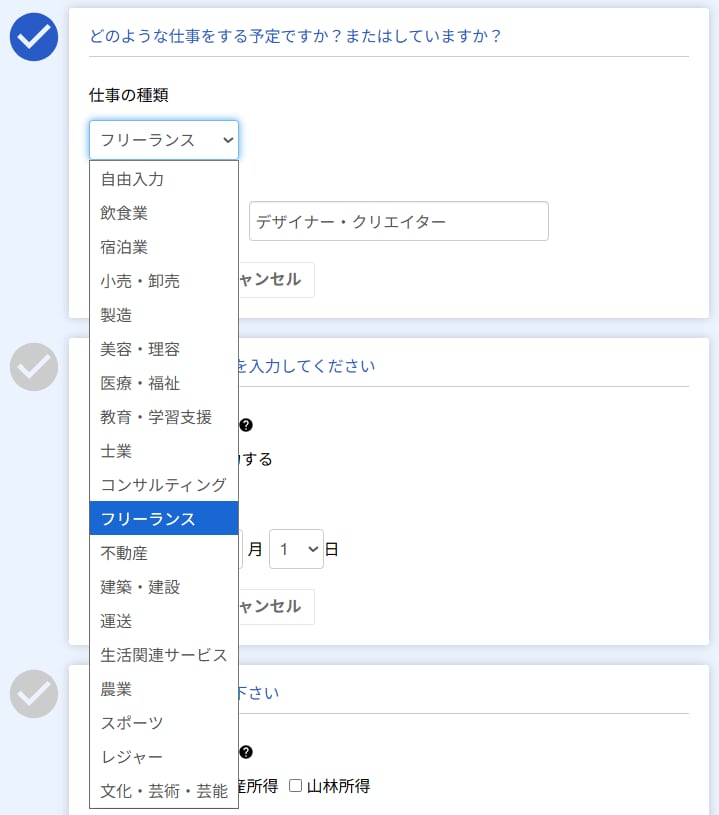The height and width of the screenshot is (815, 719).
Task: Pick スポーツ option
Action: click(164, 723)
